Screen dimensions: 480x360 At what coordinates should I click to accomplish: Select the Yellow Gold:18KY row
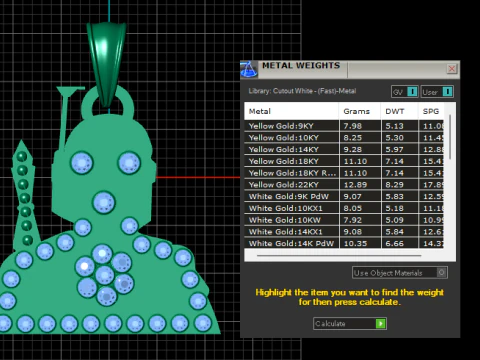click(x=344, y=161)
